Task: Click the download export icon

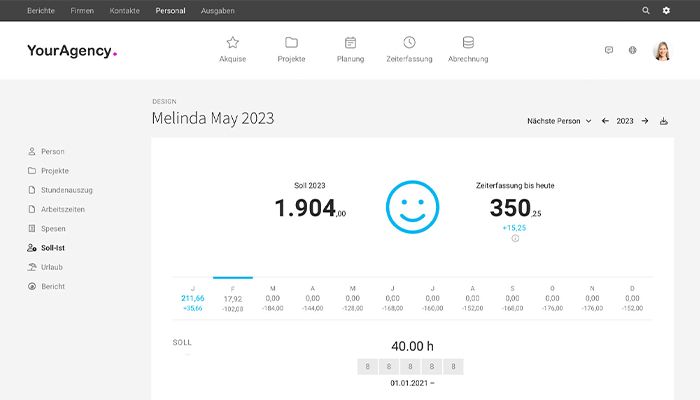Action: [664, 121]
